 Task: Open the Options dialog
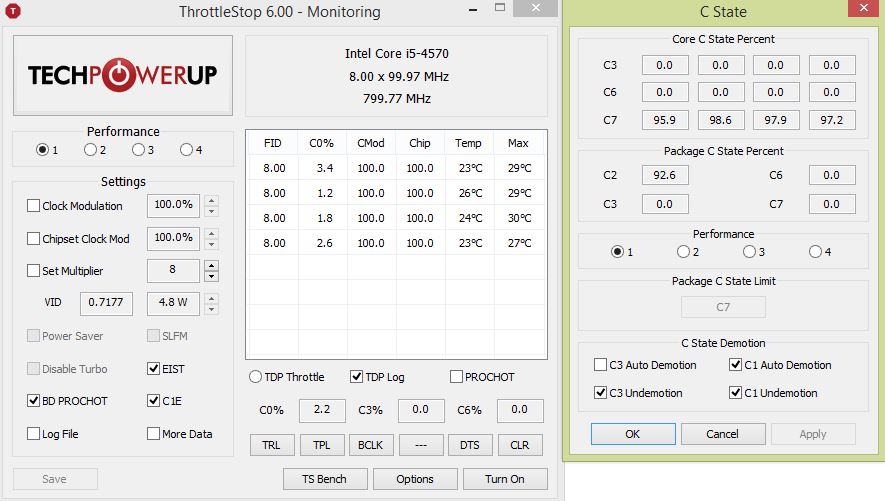tap(415, 479)
